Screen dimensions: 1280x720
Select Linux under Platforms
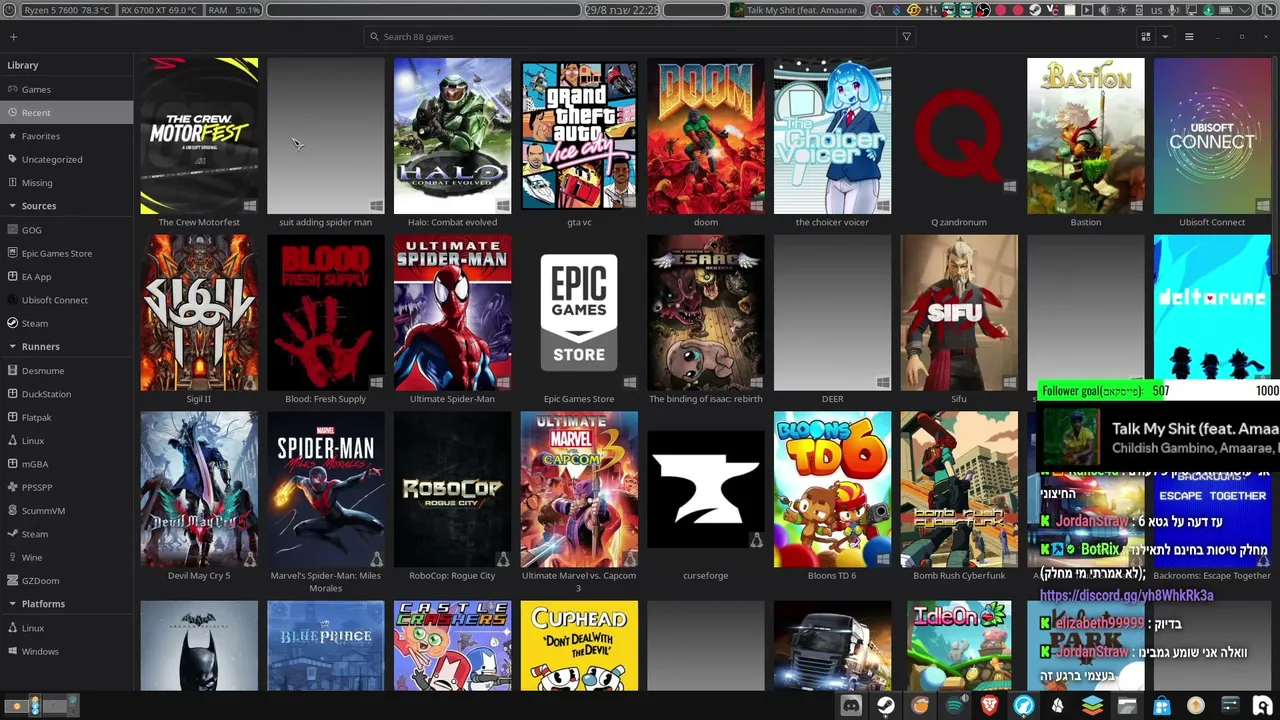click(x=67, y=628)
